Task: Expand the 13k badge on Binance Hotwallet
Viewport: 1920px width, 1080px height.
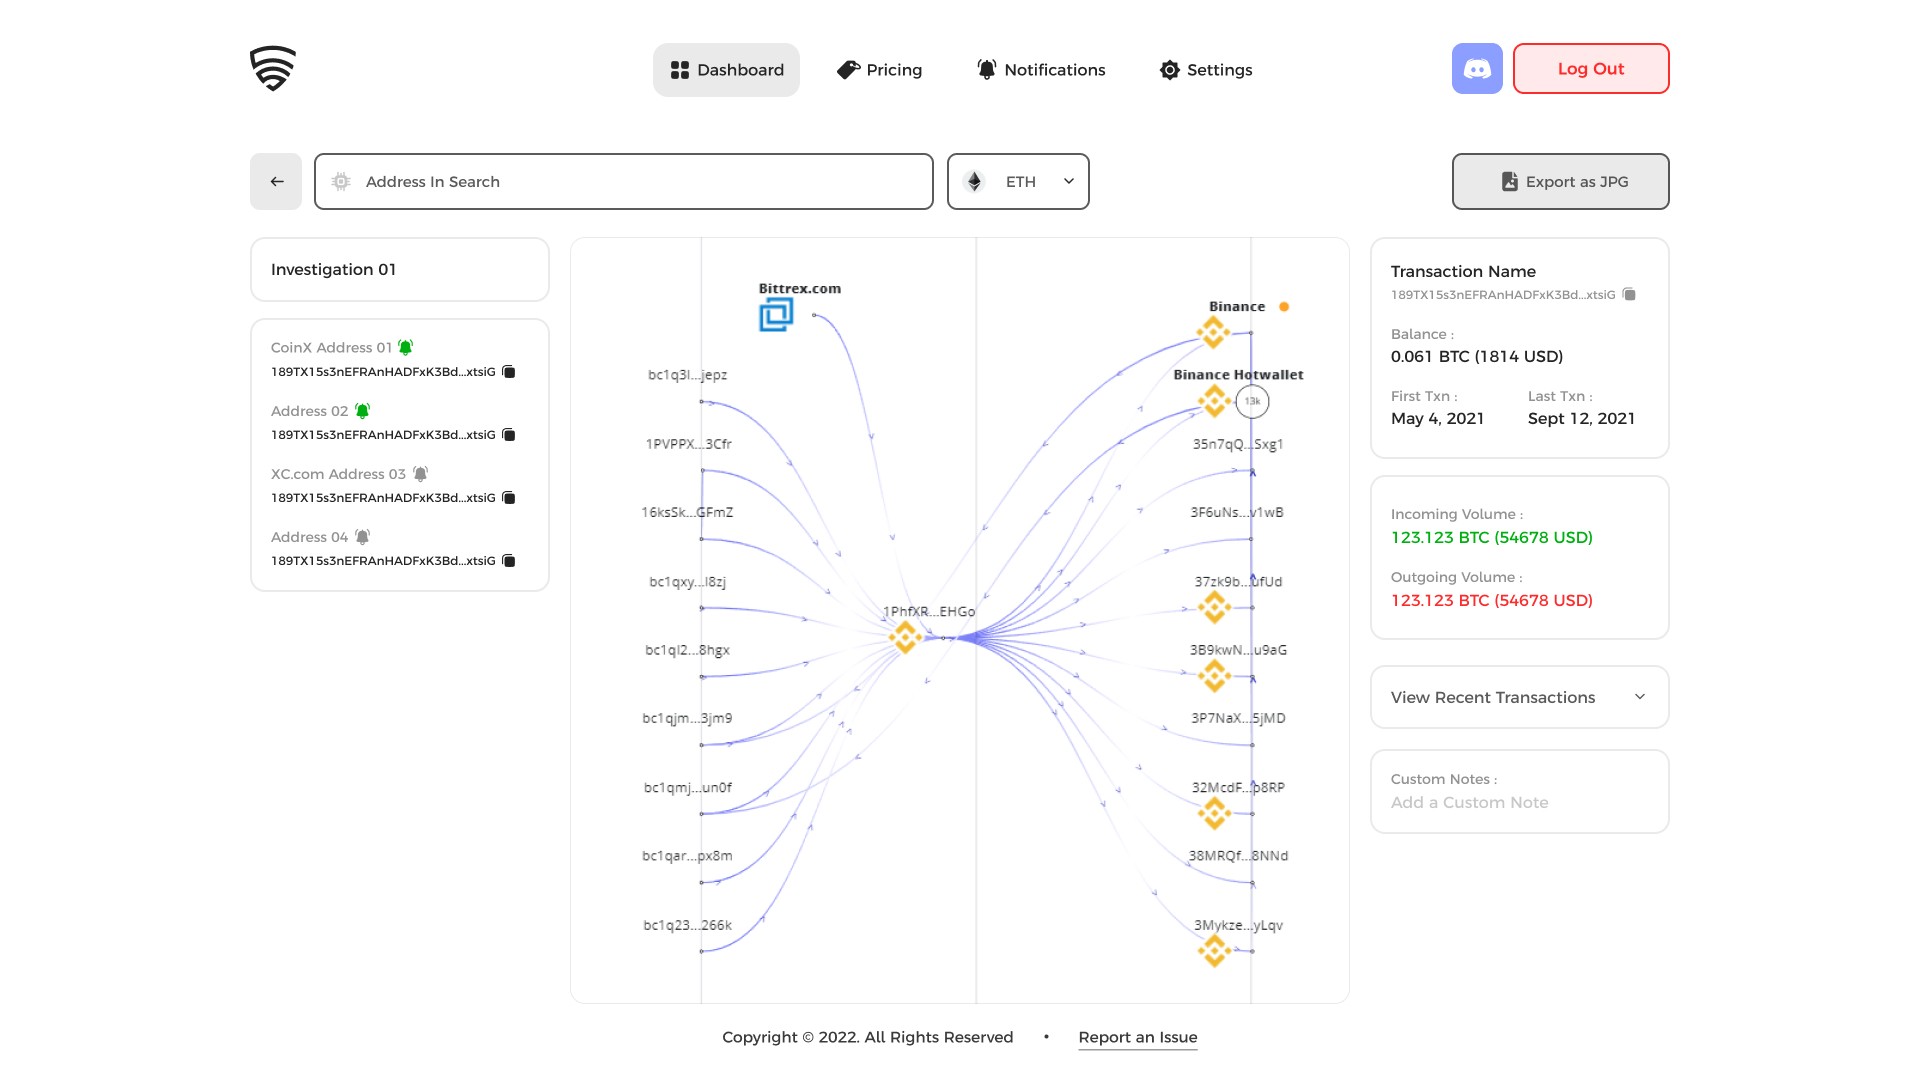Action: 1252,401
